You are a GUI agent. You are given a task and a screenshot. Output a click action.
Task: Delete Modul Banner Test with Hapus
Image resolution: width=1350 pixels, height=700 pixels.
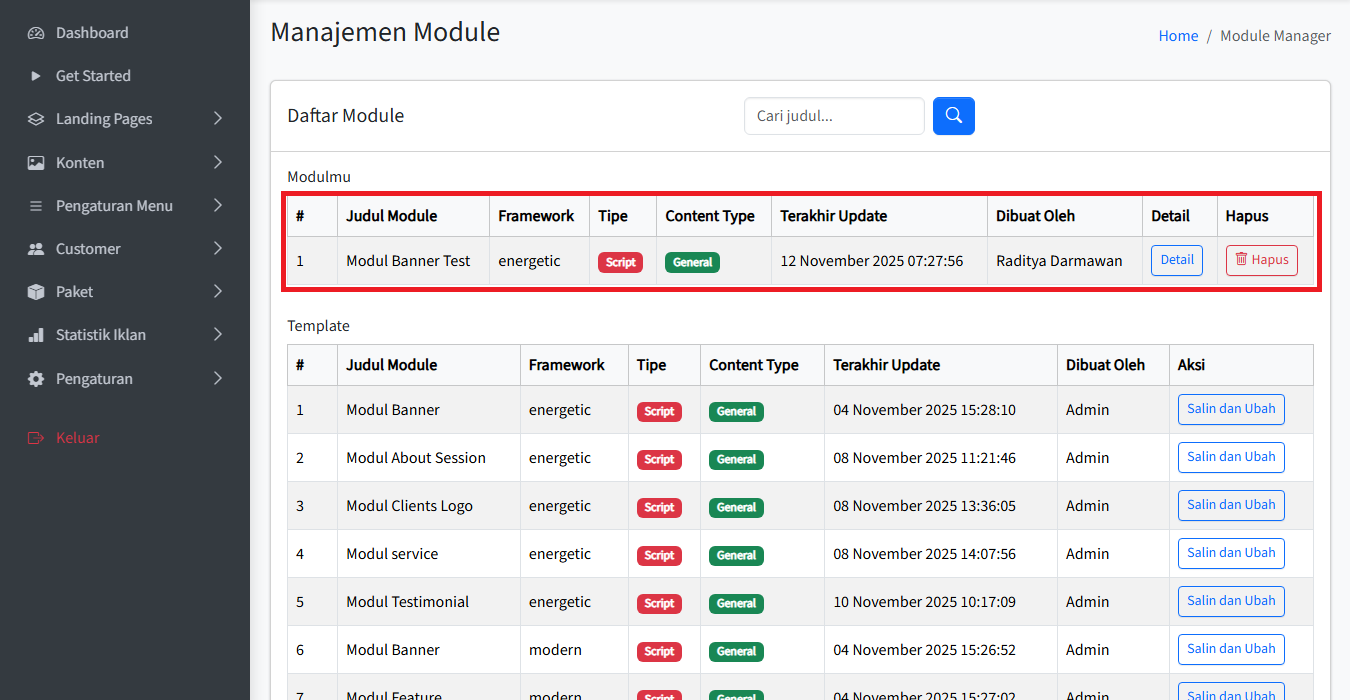pyautogui.click(x=1261, y=260)
